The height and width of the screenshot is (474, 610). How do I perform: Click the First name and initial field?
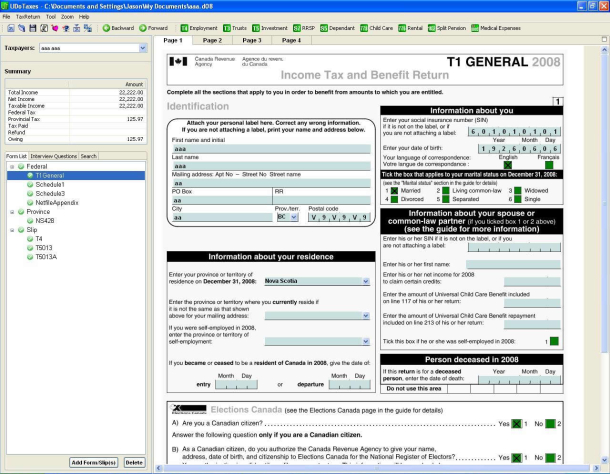coord(271,149)
